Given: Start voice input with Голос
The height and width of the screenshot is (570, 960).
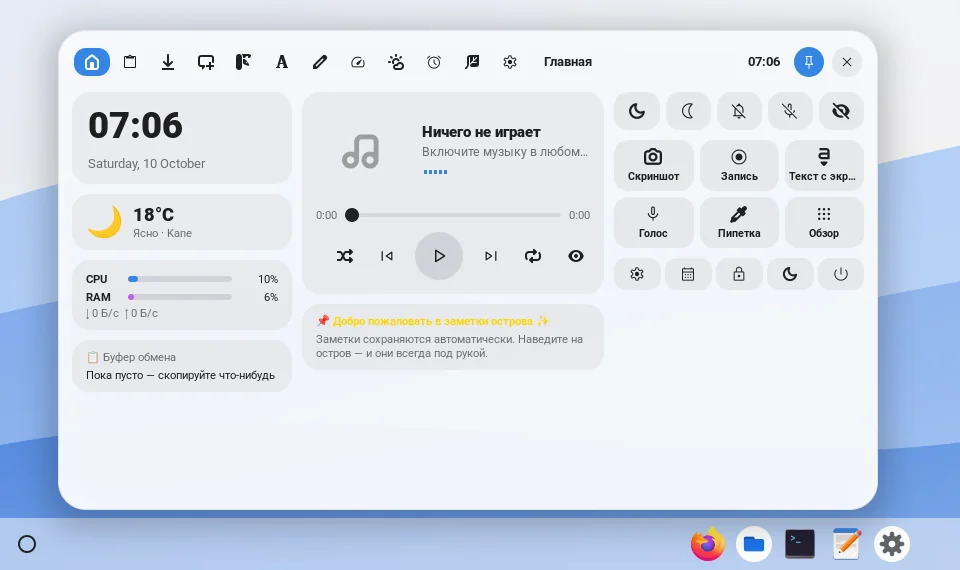Looking at the screenshot, I should coord(653,222).
